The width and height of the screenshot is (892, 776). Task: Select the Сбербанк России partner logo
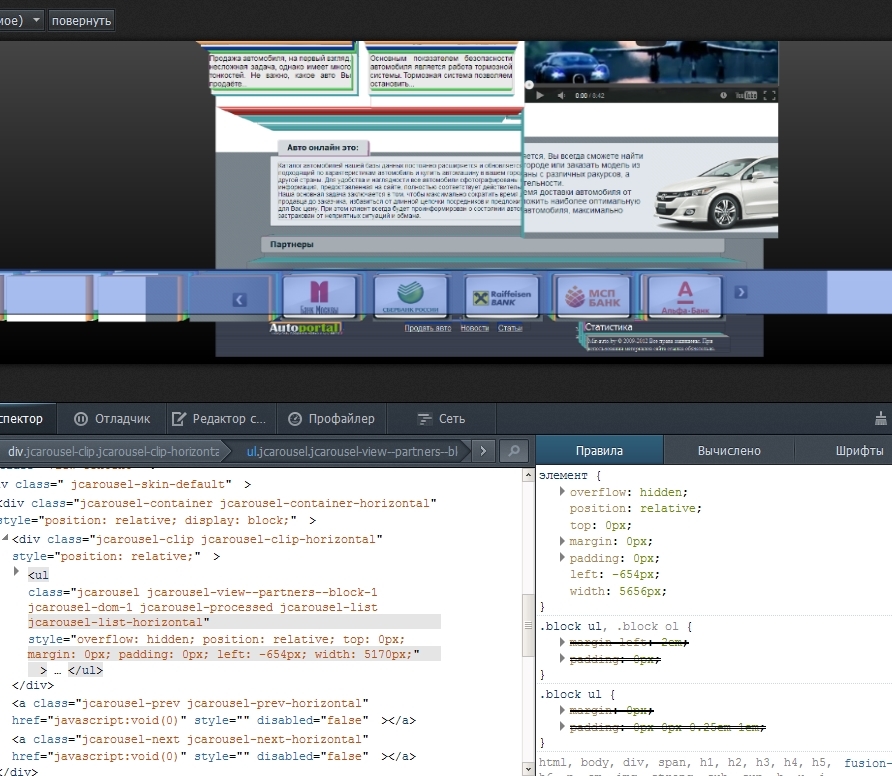pyautogui.click(x=410, y=297)
